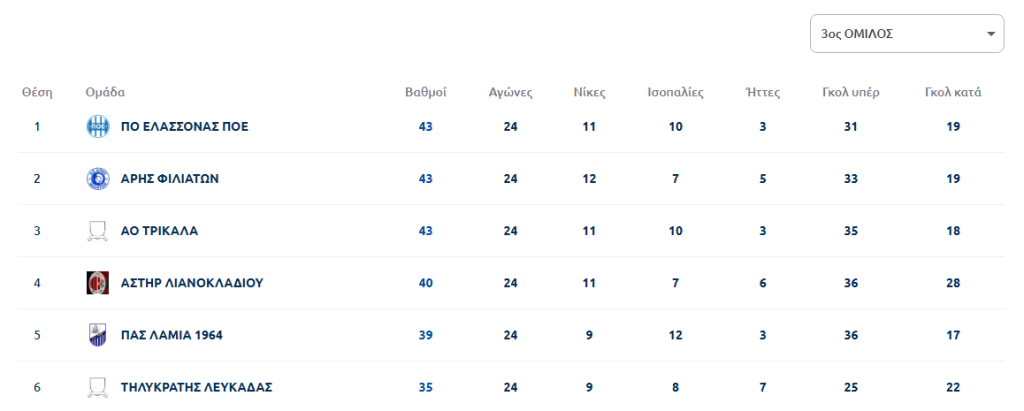Click the ΑΟ Τρίκαλα placeholder crest
This screenshot has width=1024, height=411.
97,231
